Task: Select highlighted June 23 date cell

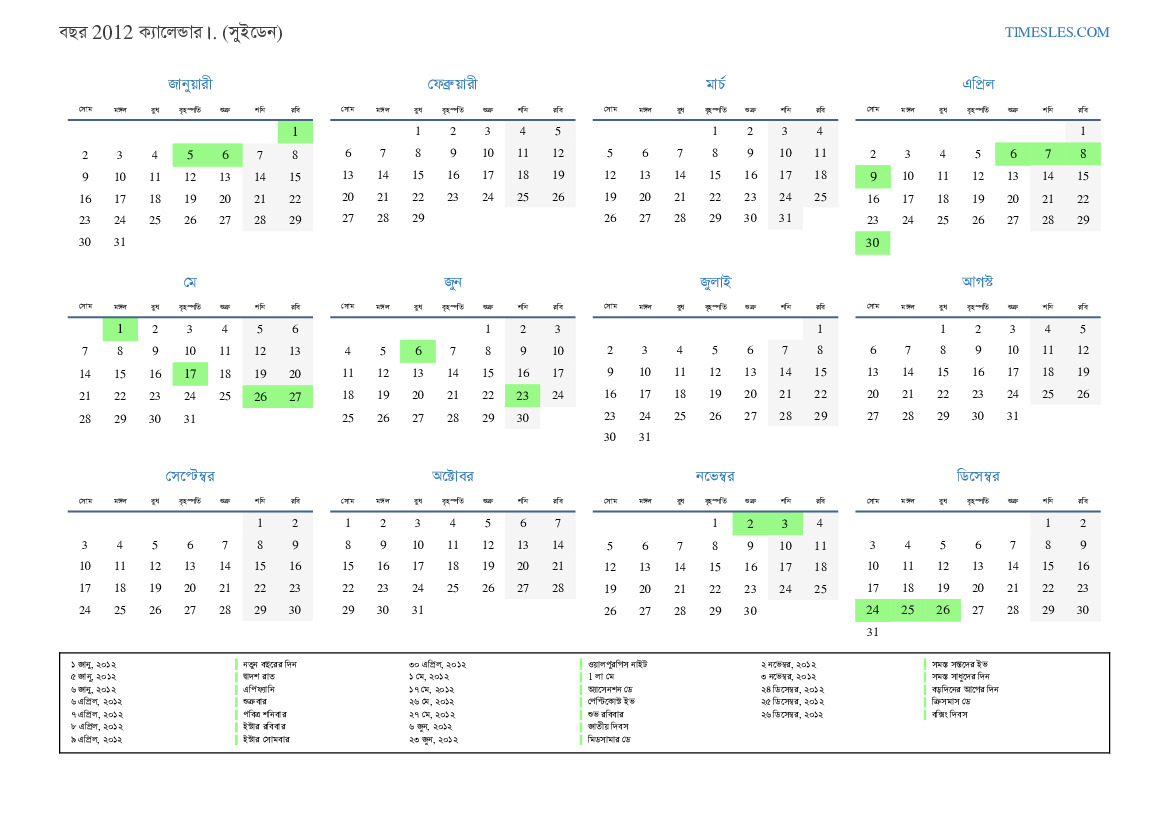Action: click(x=522, y=396)
